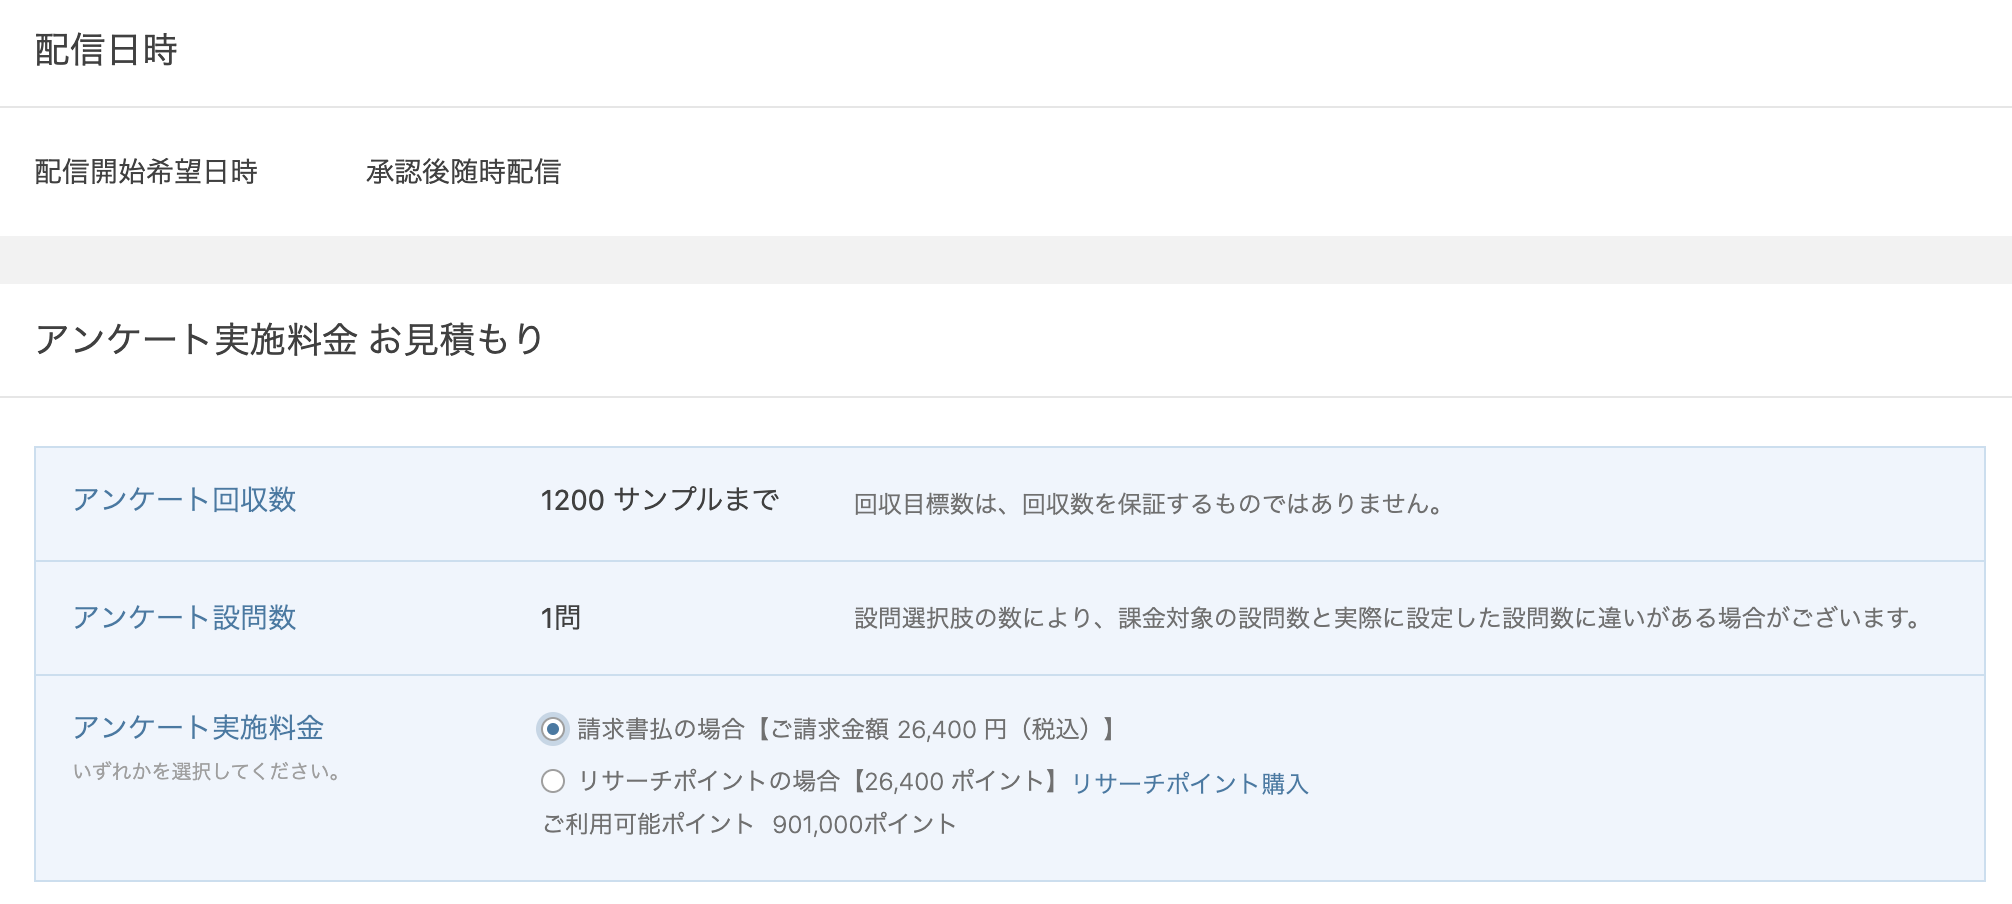Viewport: 2012px width, 904px height.
Task: Click the アンケート回収数 row label
Action: tap(185, 500)
